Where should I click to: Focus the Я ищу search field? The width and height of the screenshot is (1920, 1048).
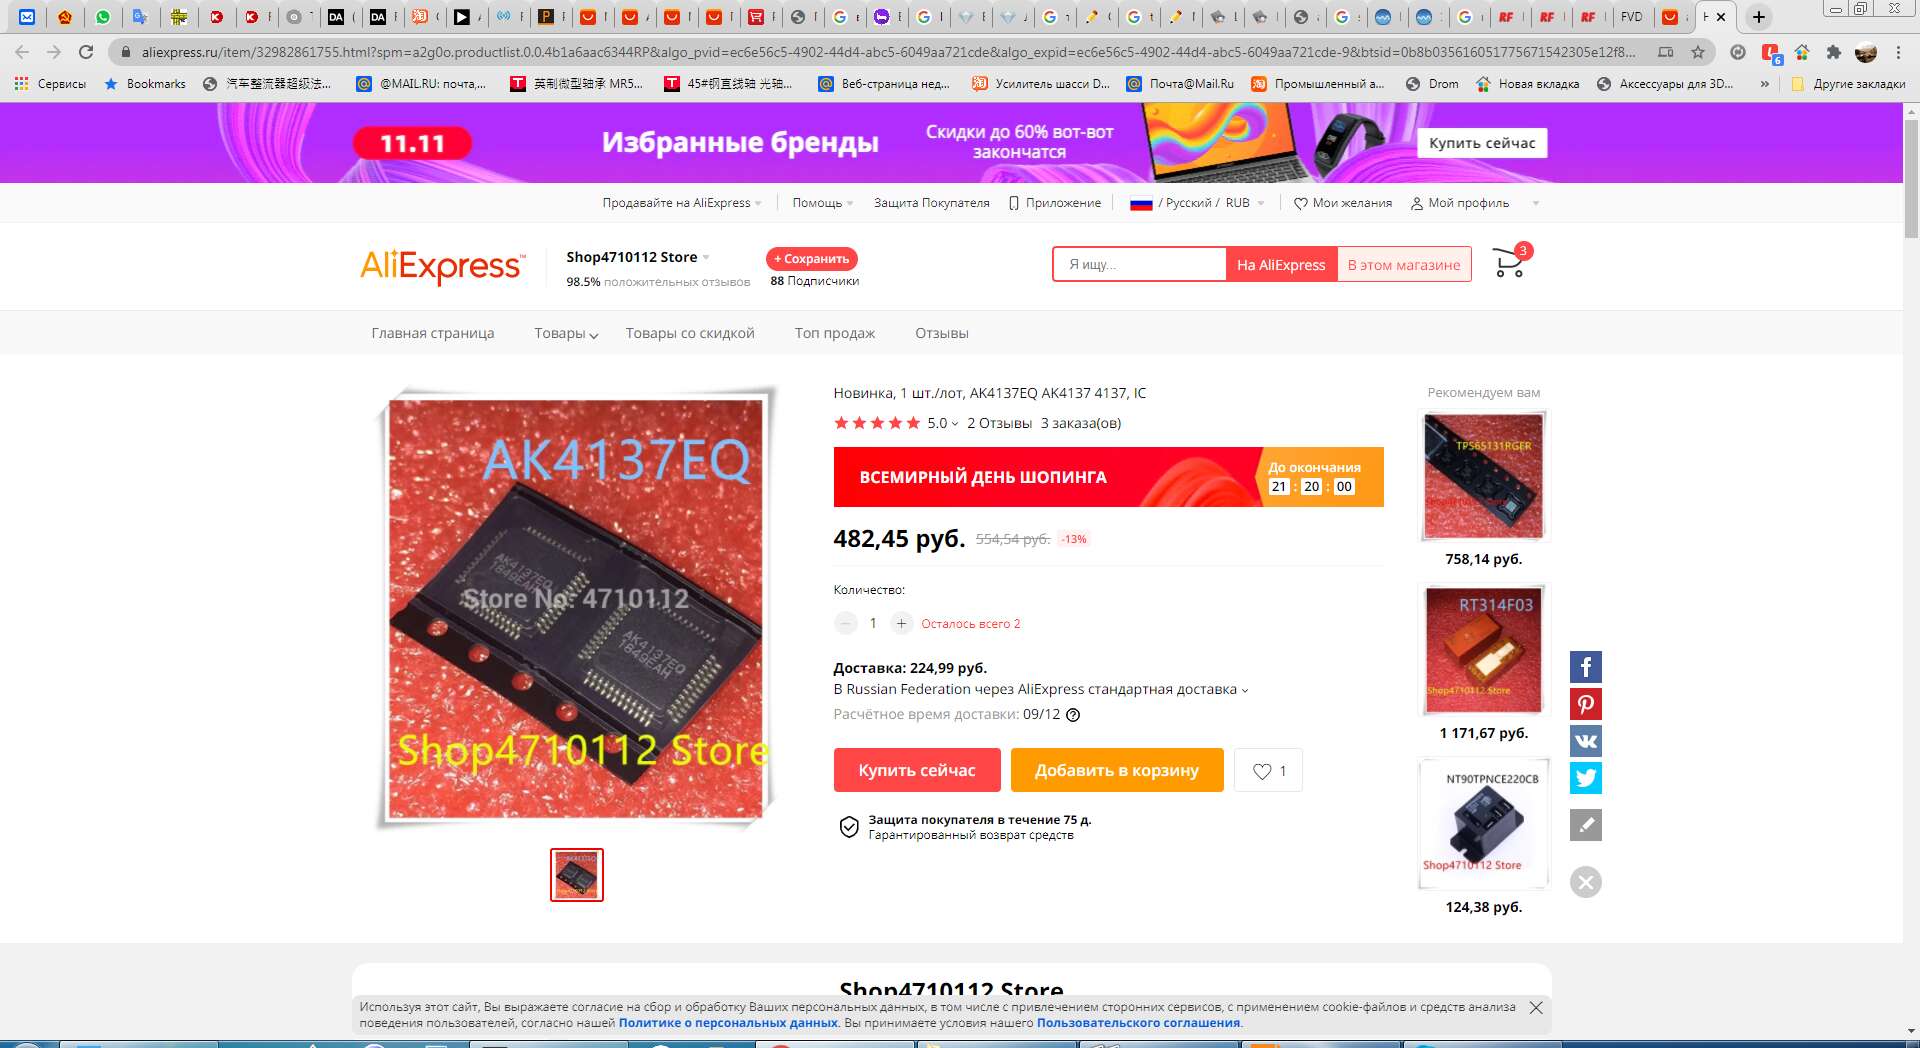(x=1140, y=265)
